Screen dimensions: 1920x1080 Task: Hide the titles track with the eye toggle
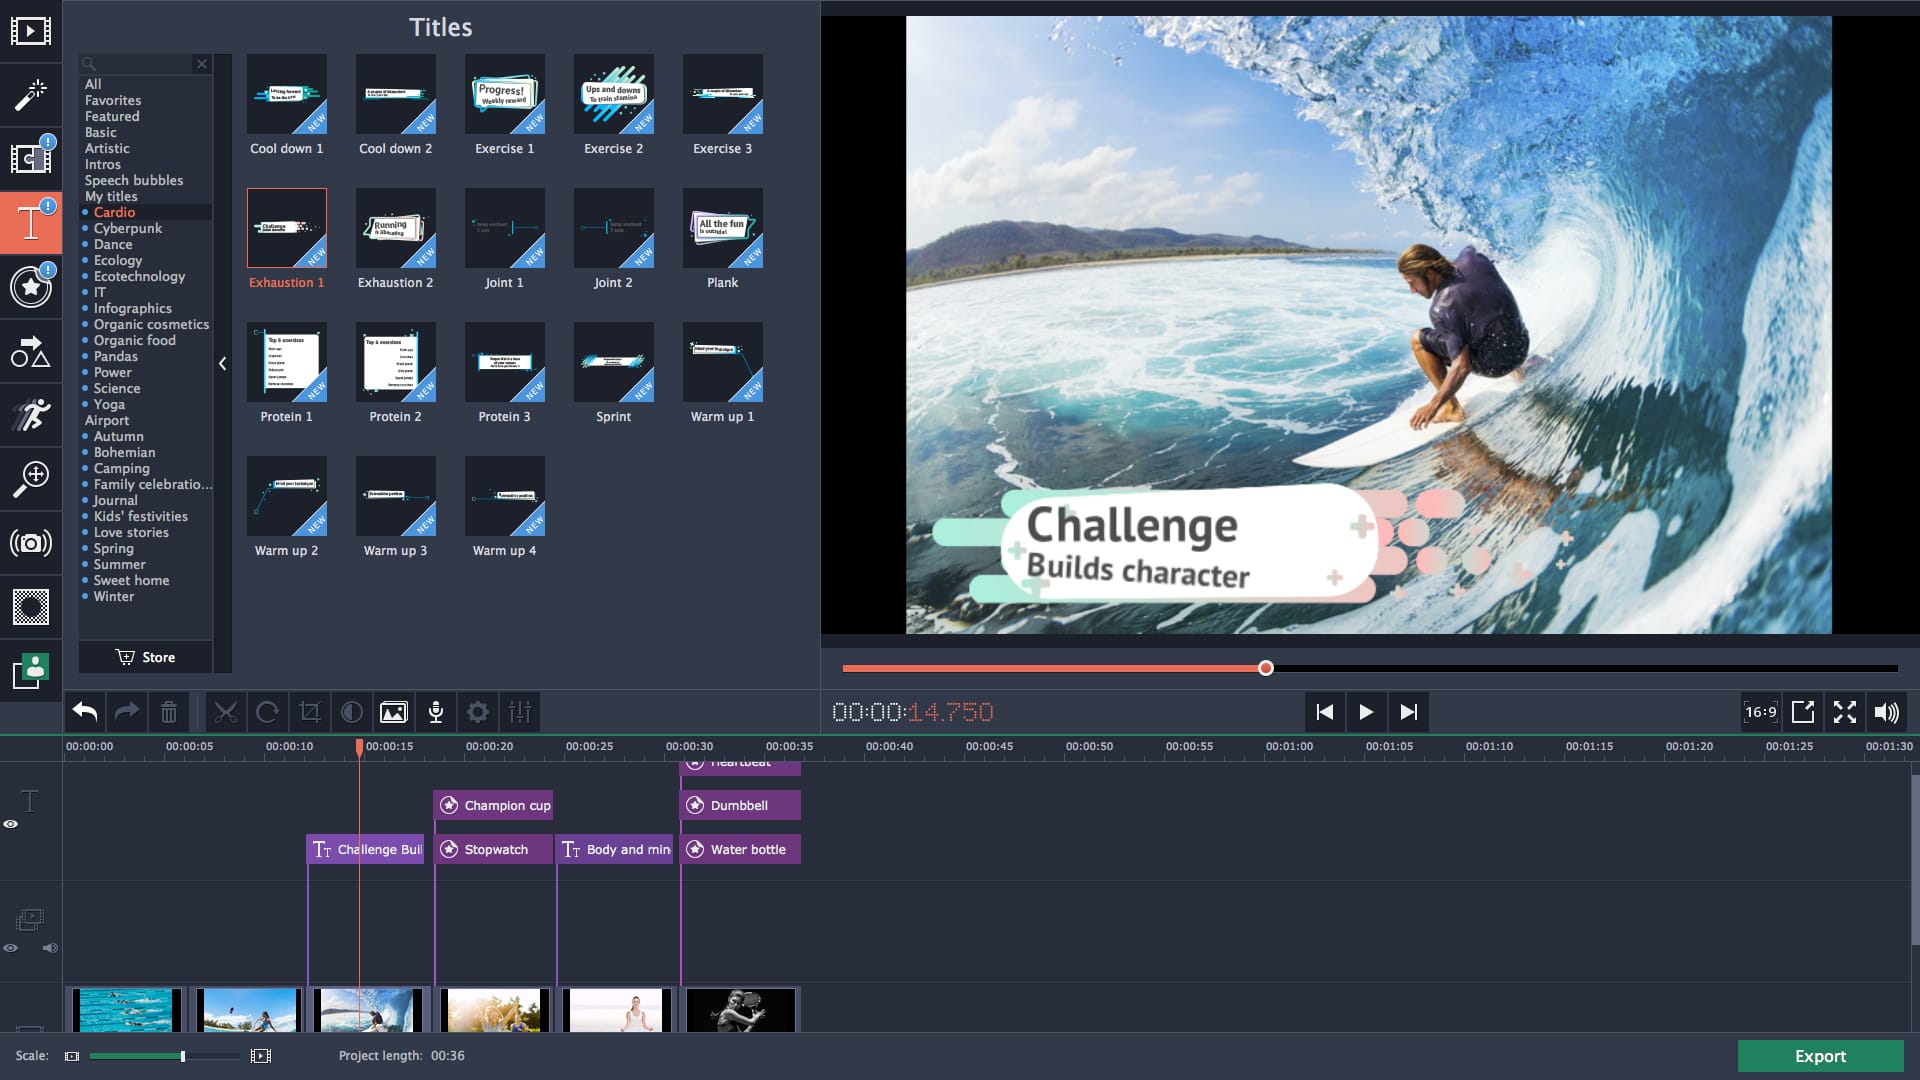click(x=11, y=823)
